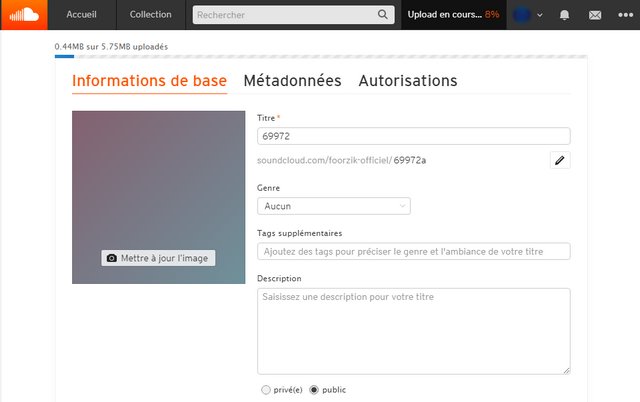Open the three-dots more menu
640x402 pixels.
[x=626, y=15]
